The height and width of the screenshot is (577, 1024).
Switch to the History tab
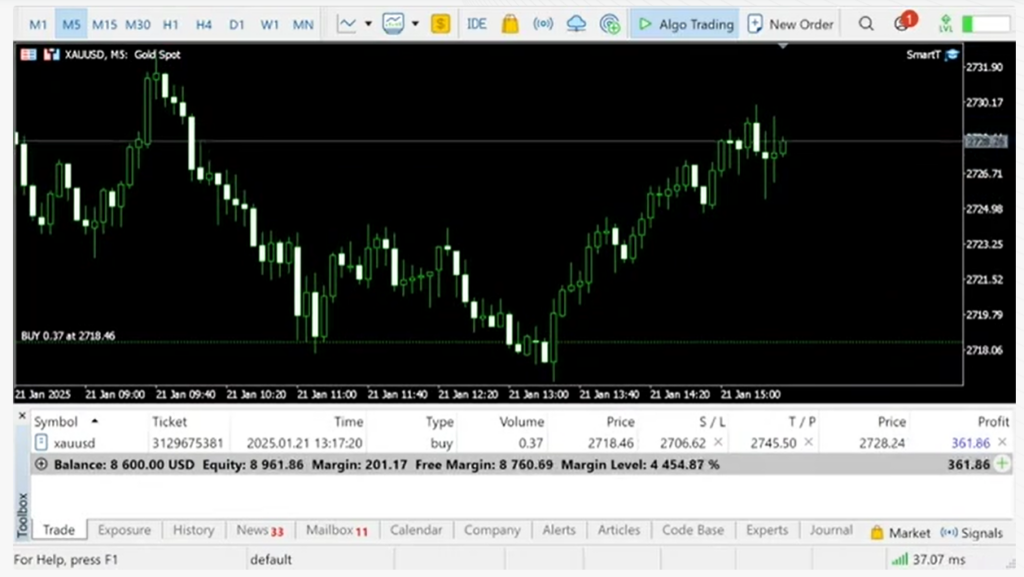coord(193,530)
